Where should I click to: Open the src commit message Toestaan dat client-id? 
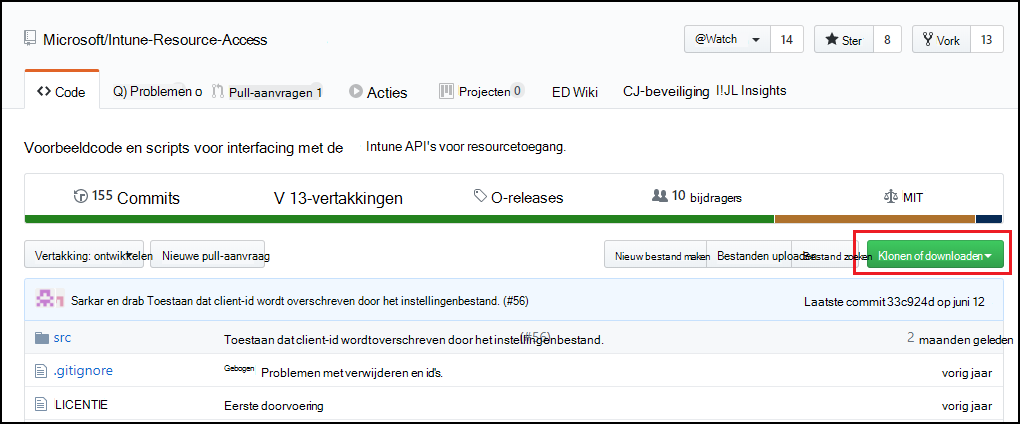point(414,339)
